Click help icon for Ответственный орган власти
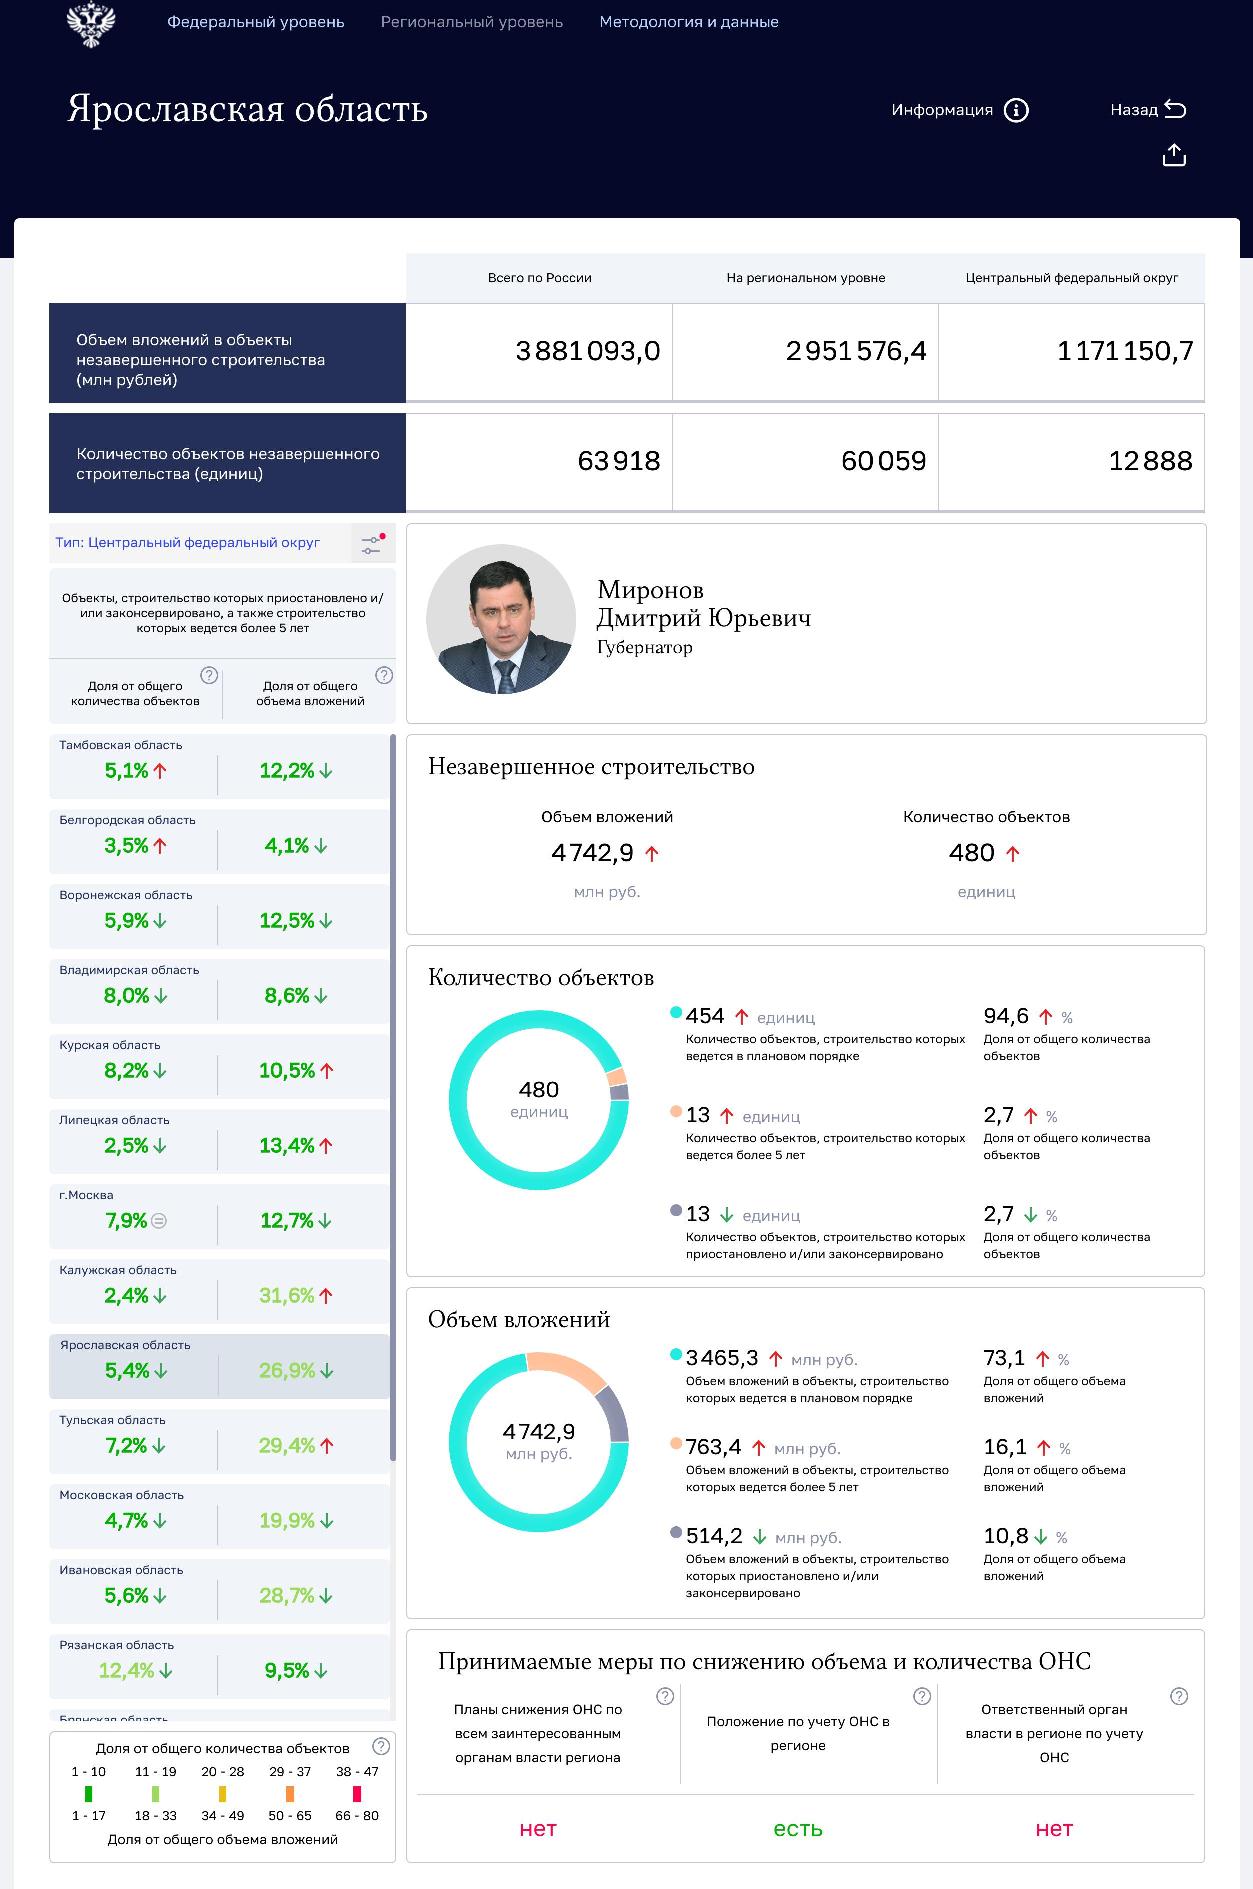 [1179, 1696]
